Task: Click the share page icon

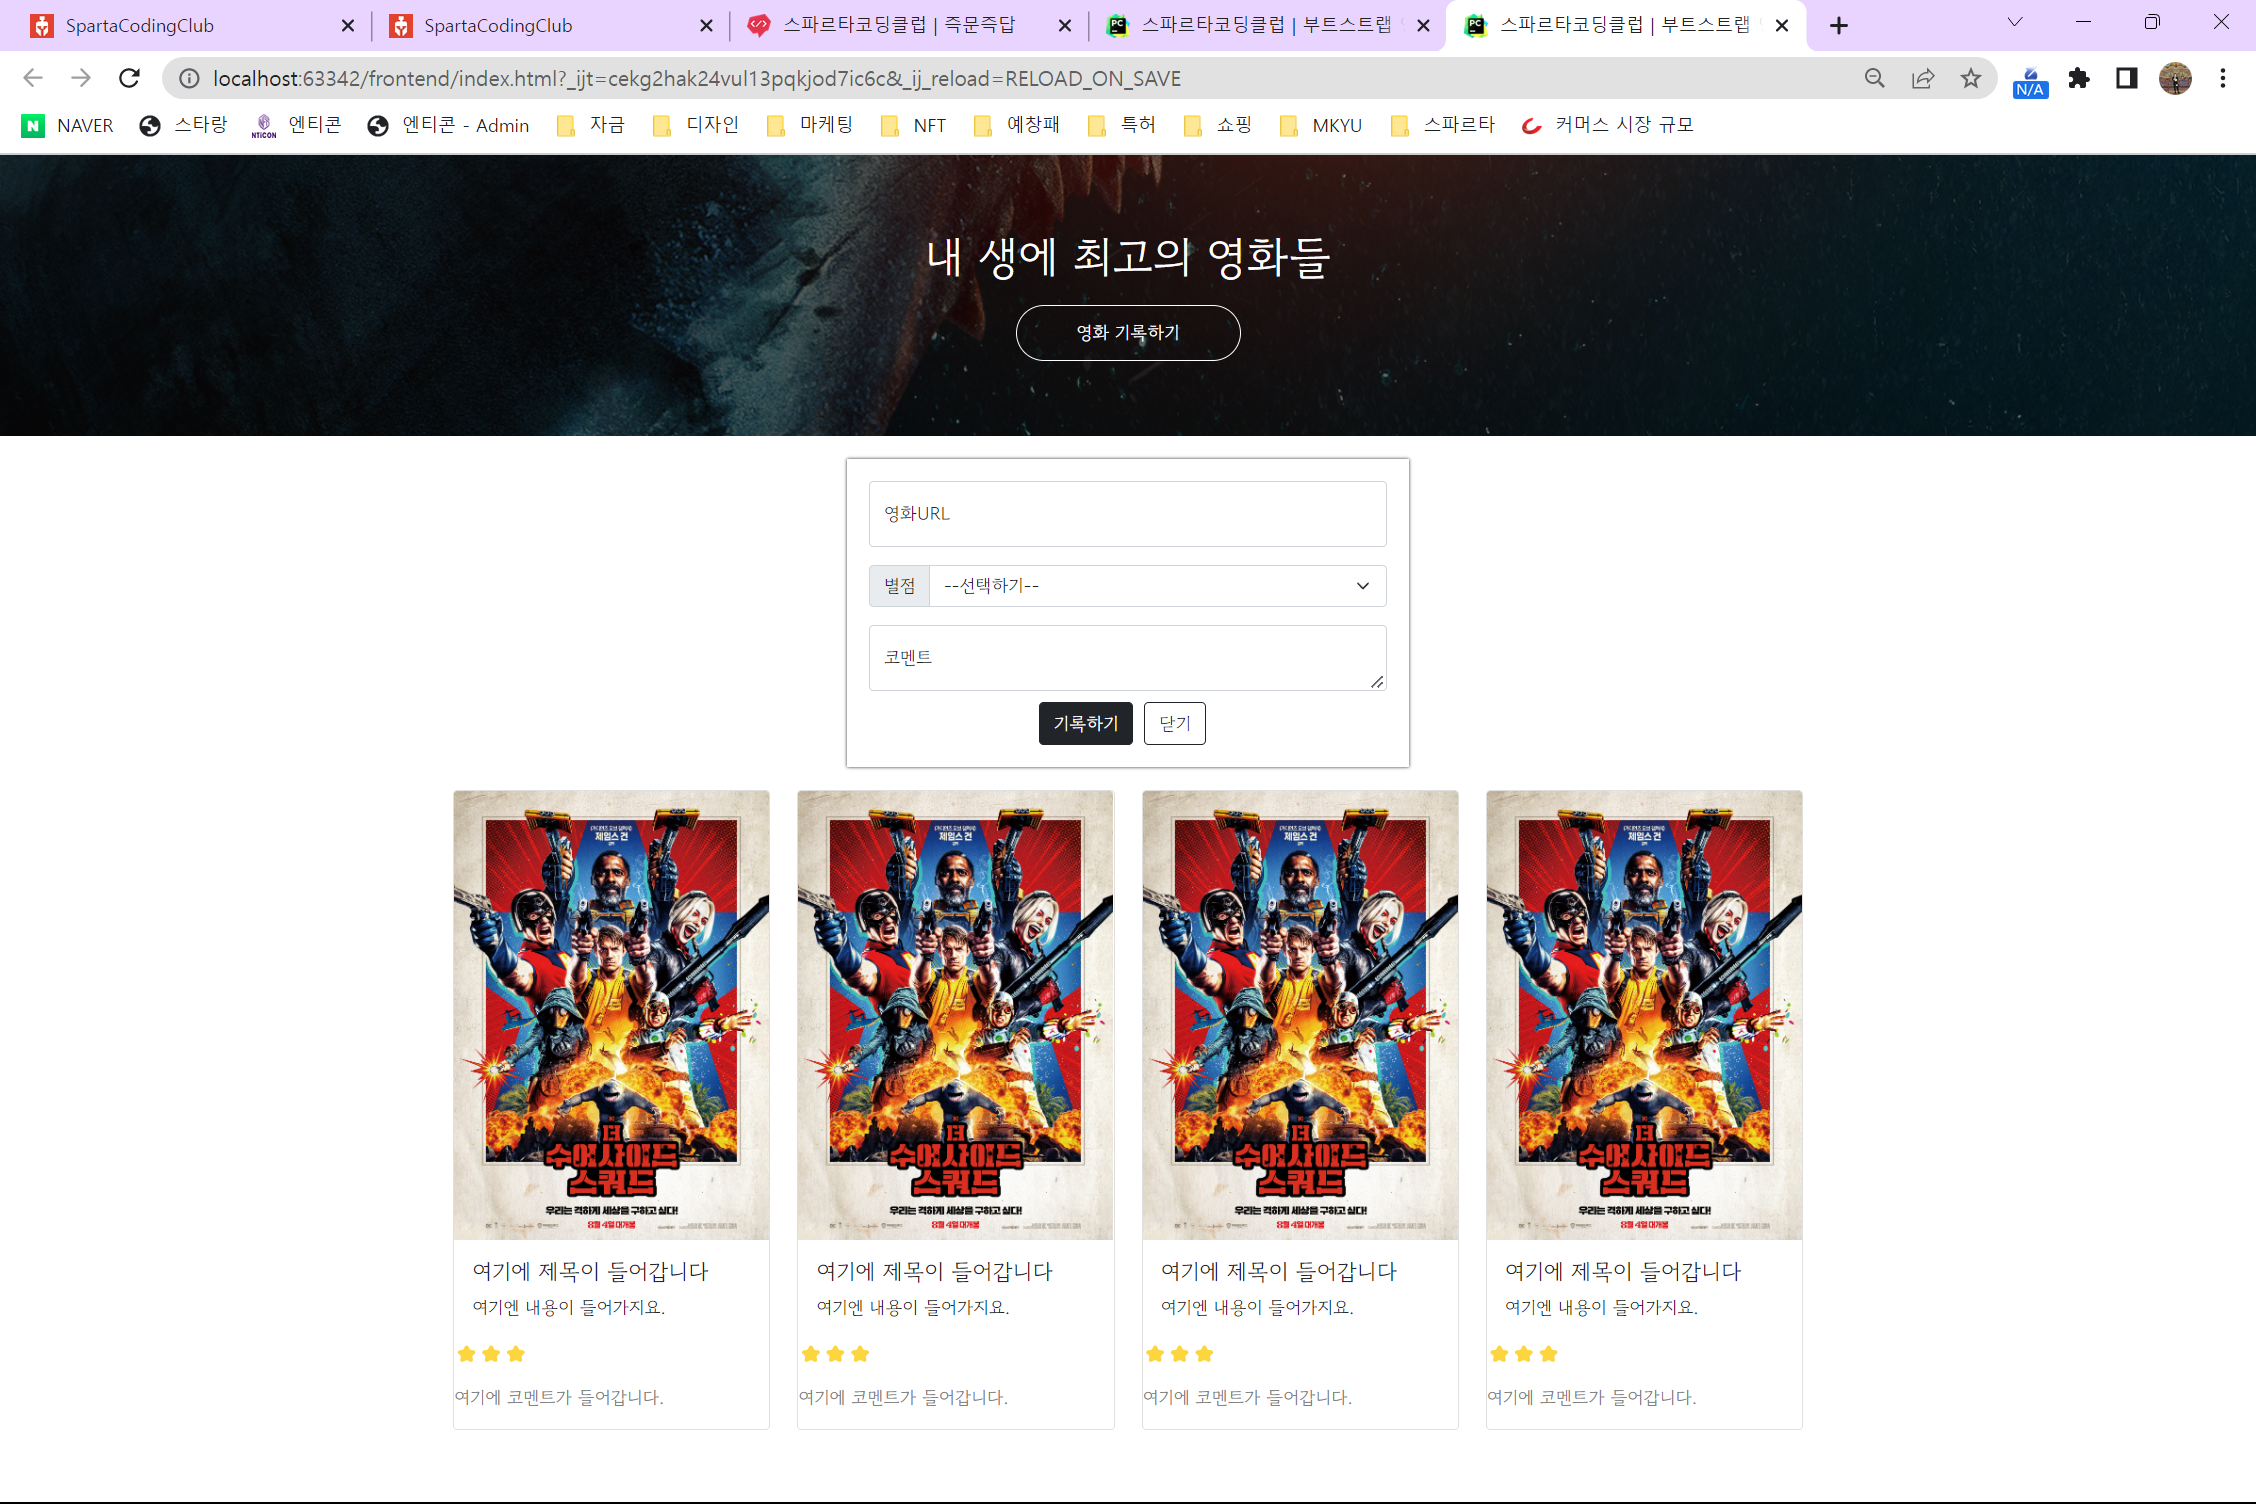Action: (1923, 78)
